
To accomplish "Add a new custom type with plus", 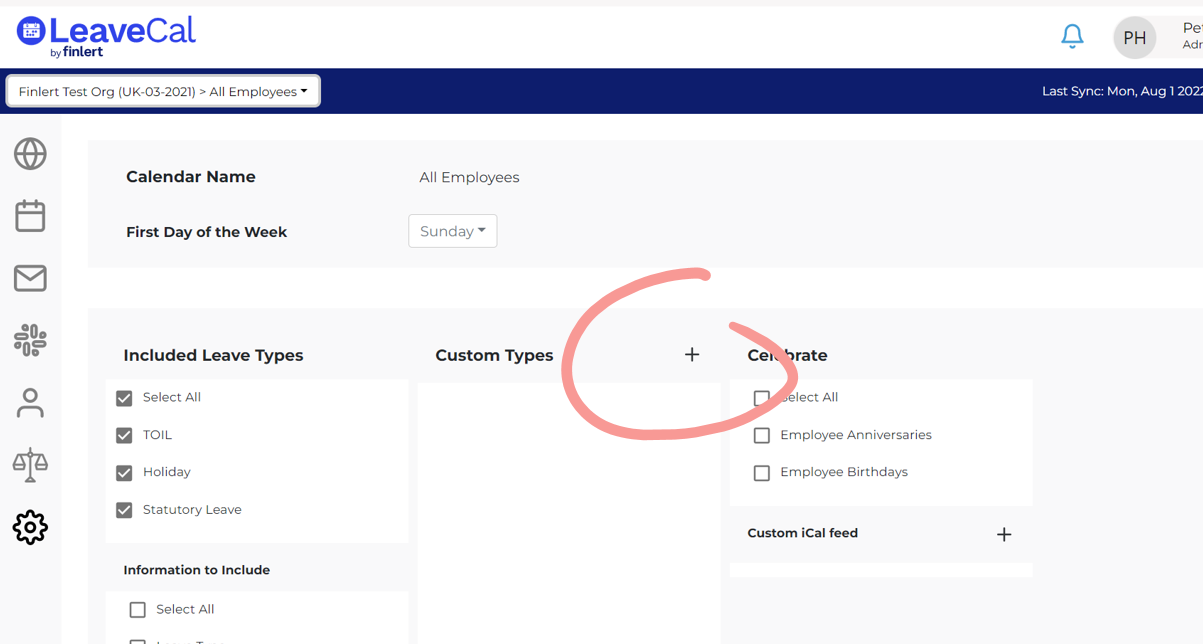I will point(692,355).
